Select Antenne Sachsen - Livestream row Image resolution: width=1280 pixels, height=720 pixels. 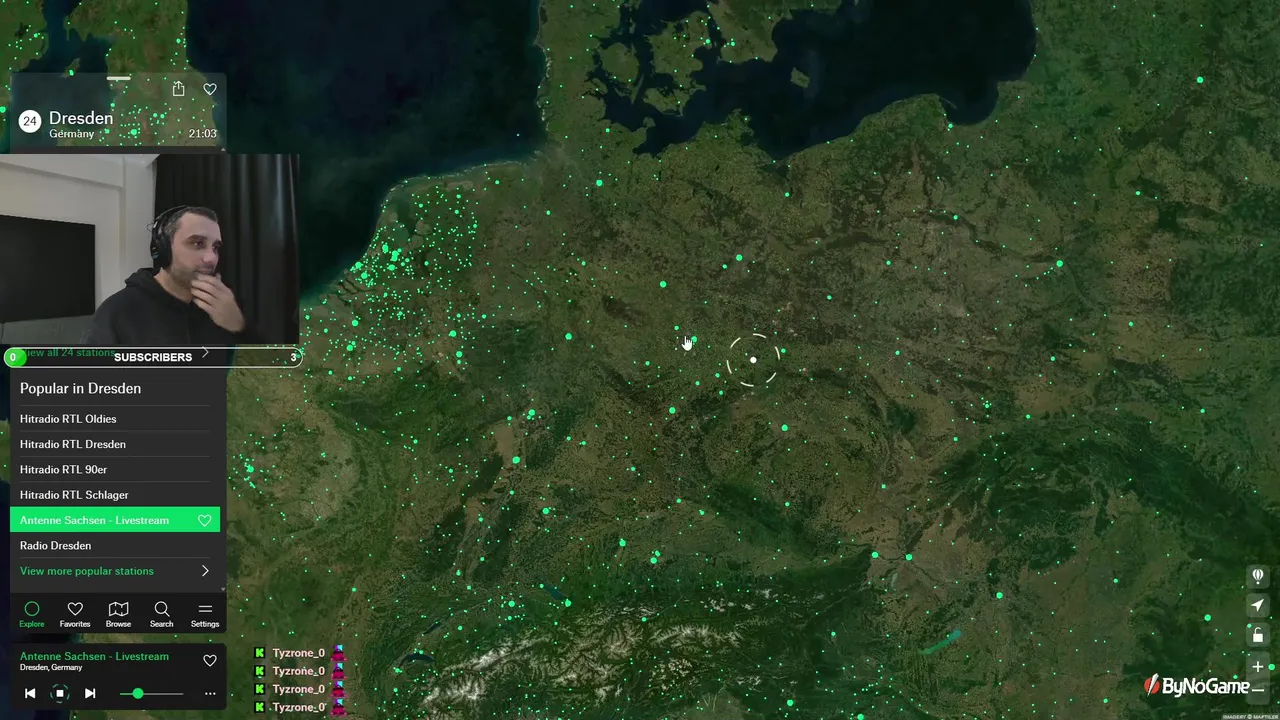(115, 520)
